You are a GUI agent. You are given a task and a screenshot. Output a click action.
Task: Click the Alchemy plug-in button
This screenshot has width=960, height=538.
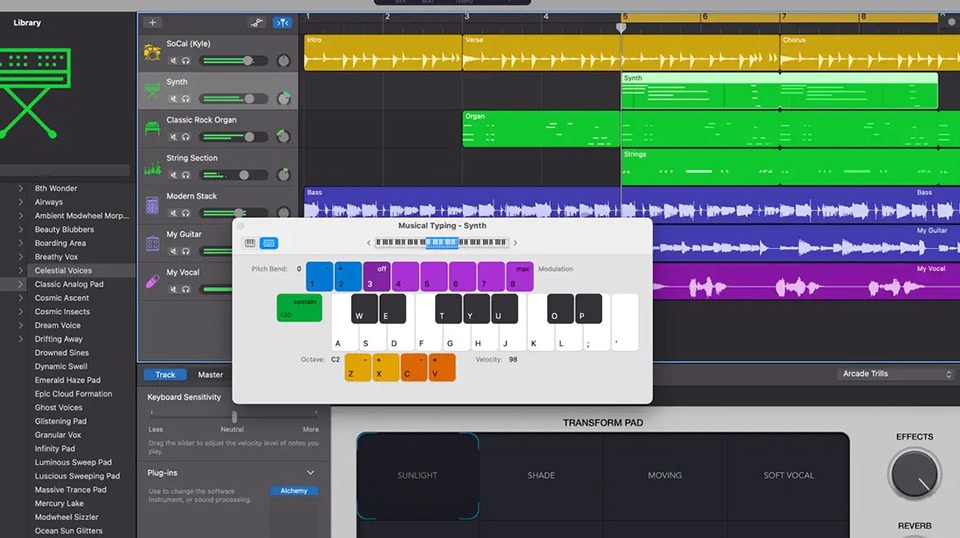click(x=294, y=491)
